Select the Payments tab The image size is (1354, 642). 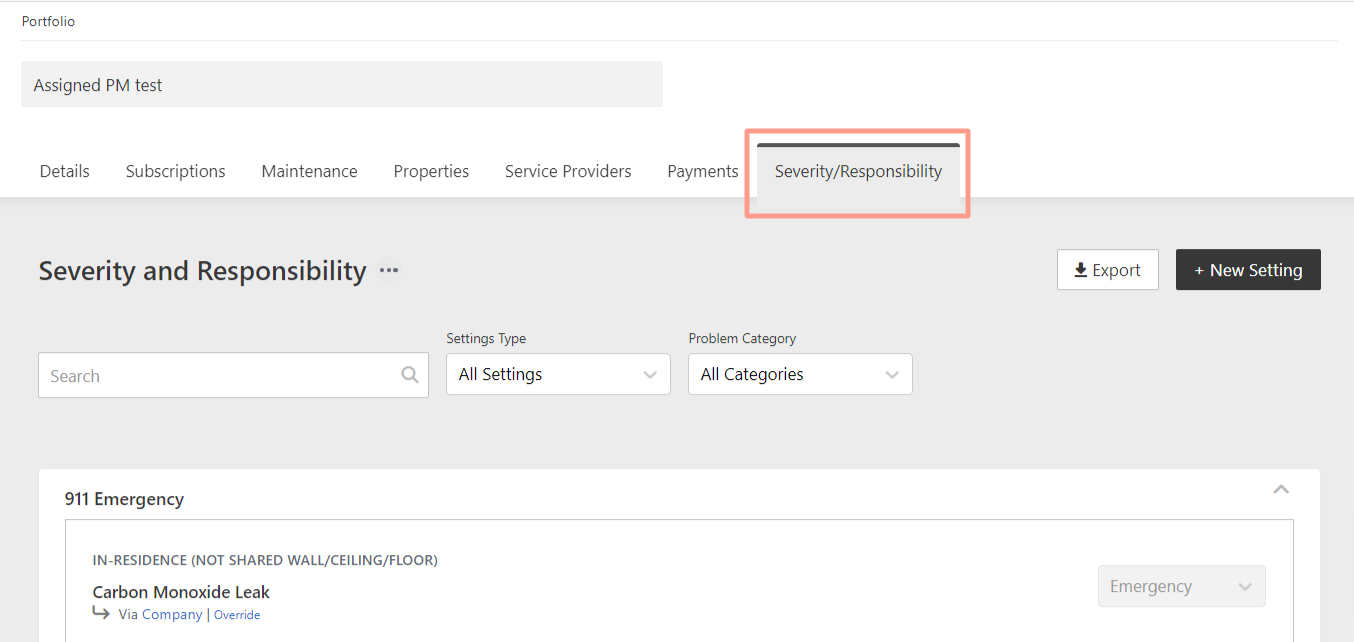coord(703,171)
